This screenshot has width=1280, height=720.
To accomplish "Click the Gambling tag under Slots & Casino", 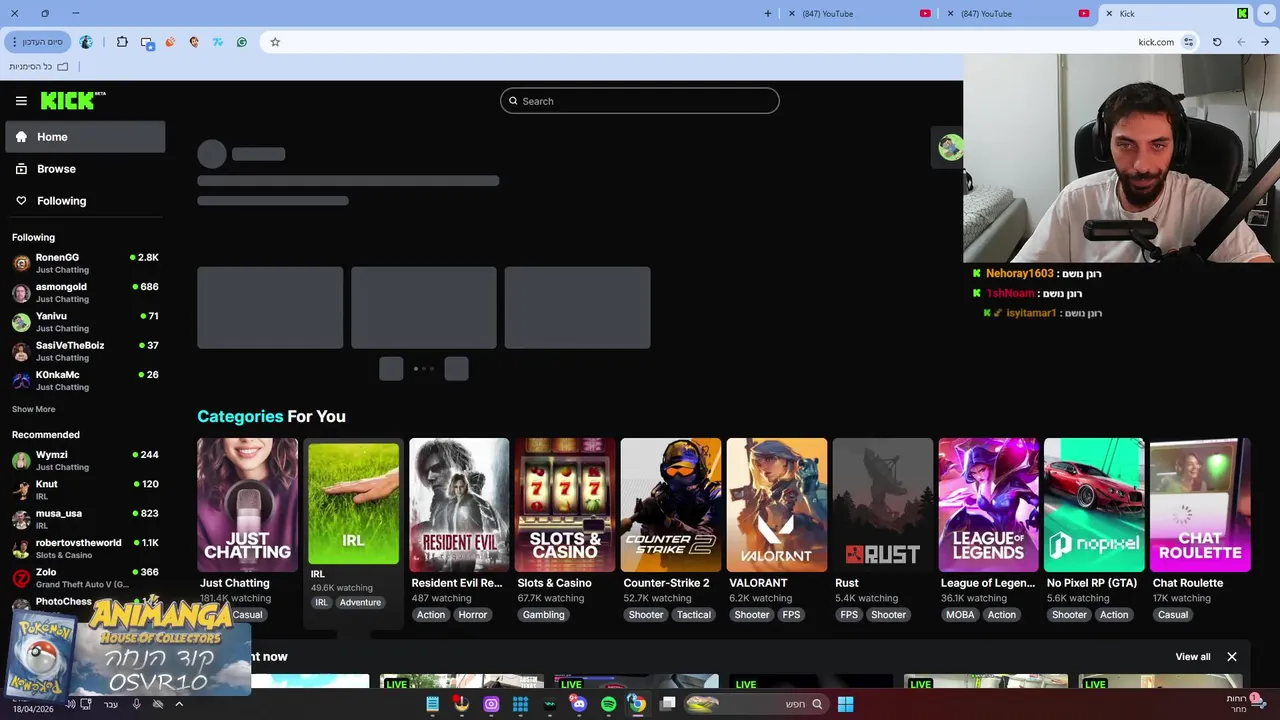I will click(x=544, y=615).
